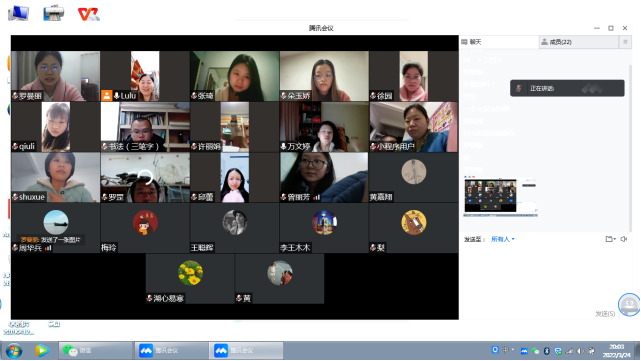This screenshot has width=641, height=361.
Task: Expand the arrow next to file icon
Action: (x=614, y=239)
